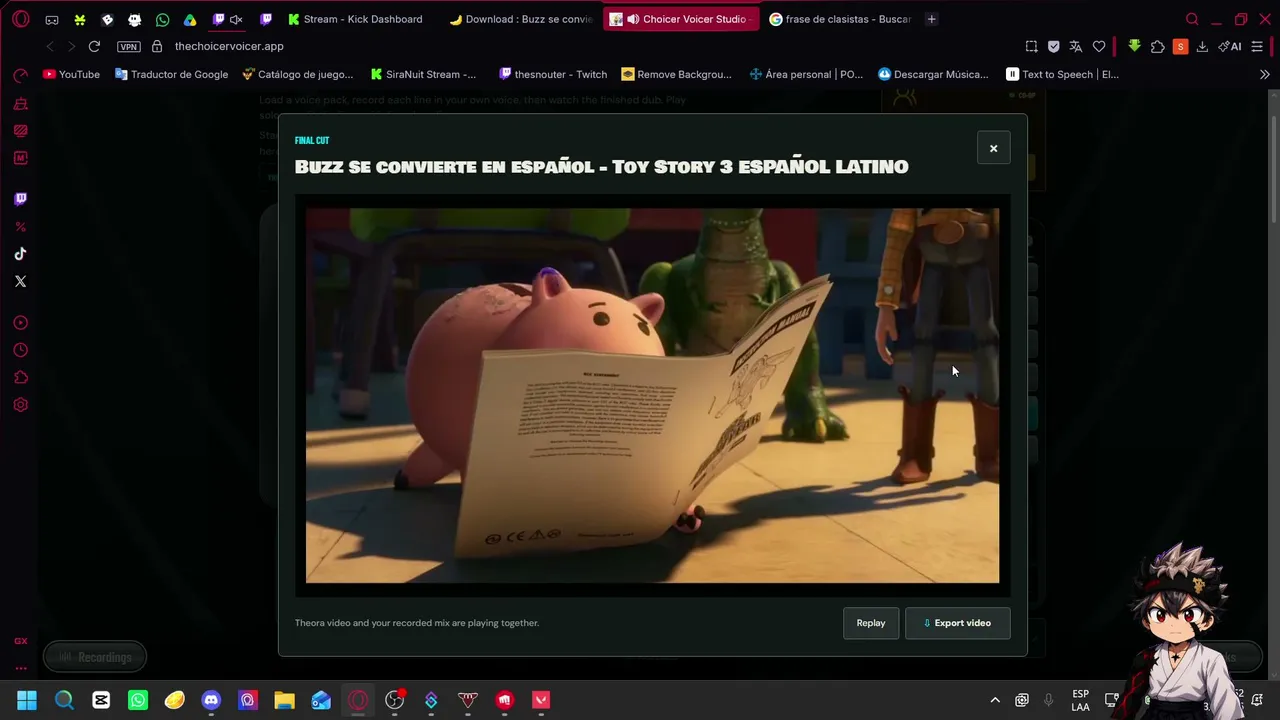Open the page translate icon
1280x720 pixels.
click(1076, 46)
